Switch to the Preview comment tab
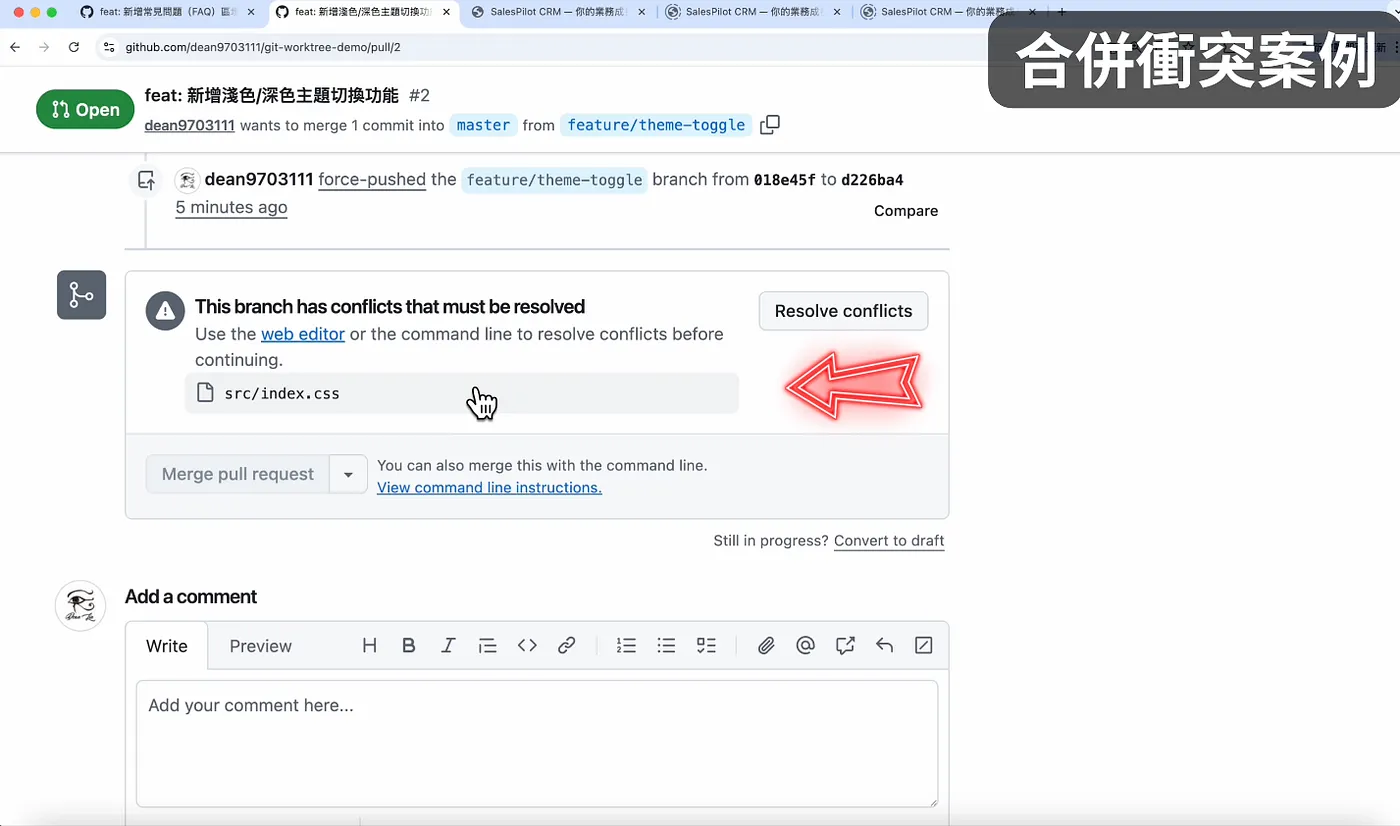1400x826 pixels. click(261, 646)
